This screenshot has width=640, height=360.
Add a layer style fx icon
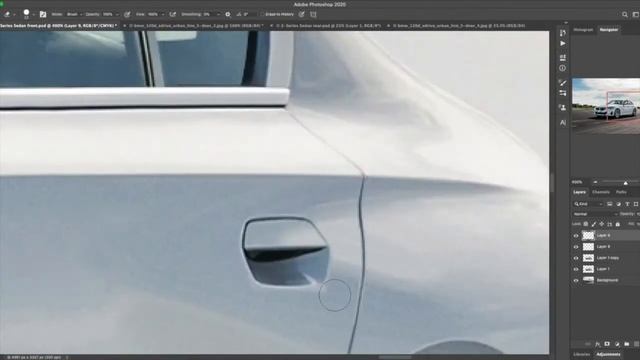click(598, 344)
